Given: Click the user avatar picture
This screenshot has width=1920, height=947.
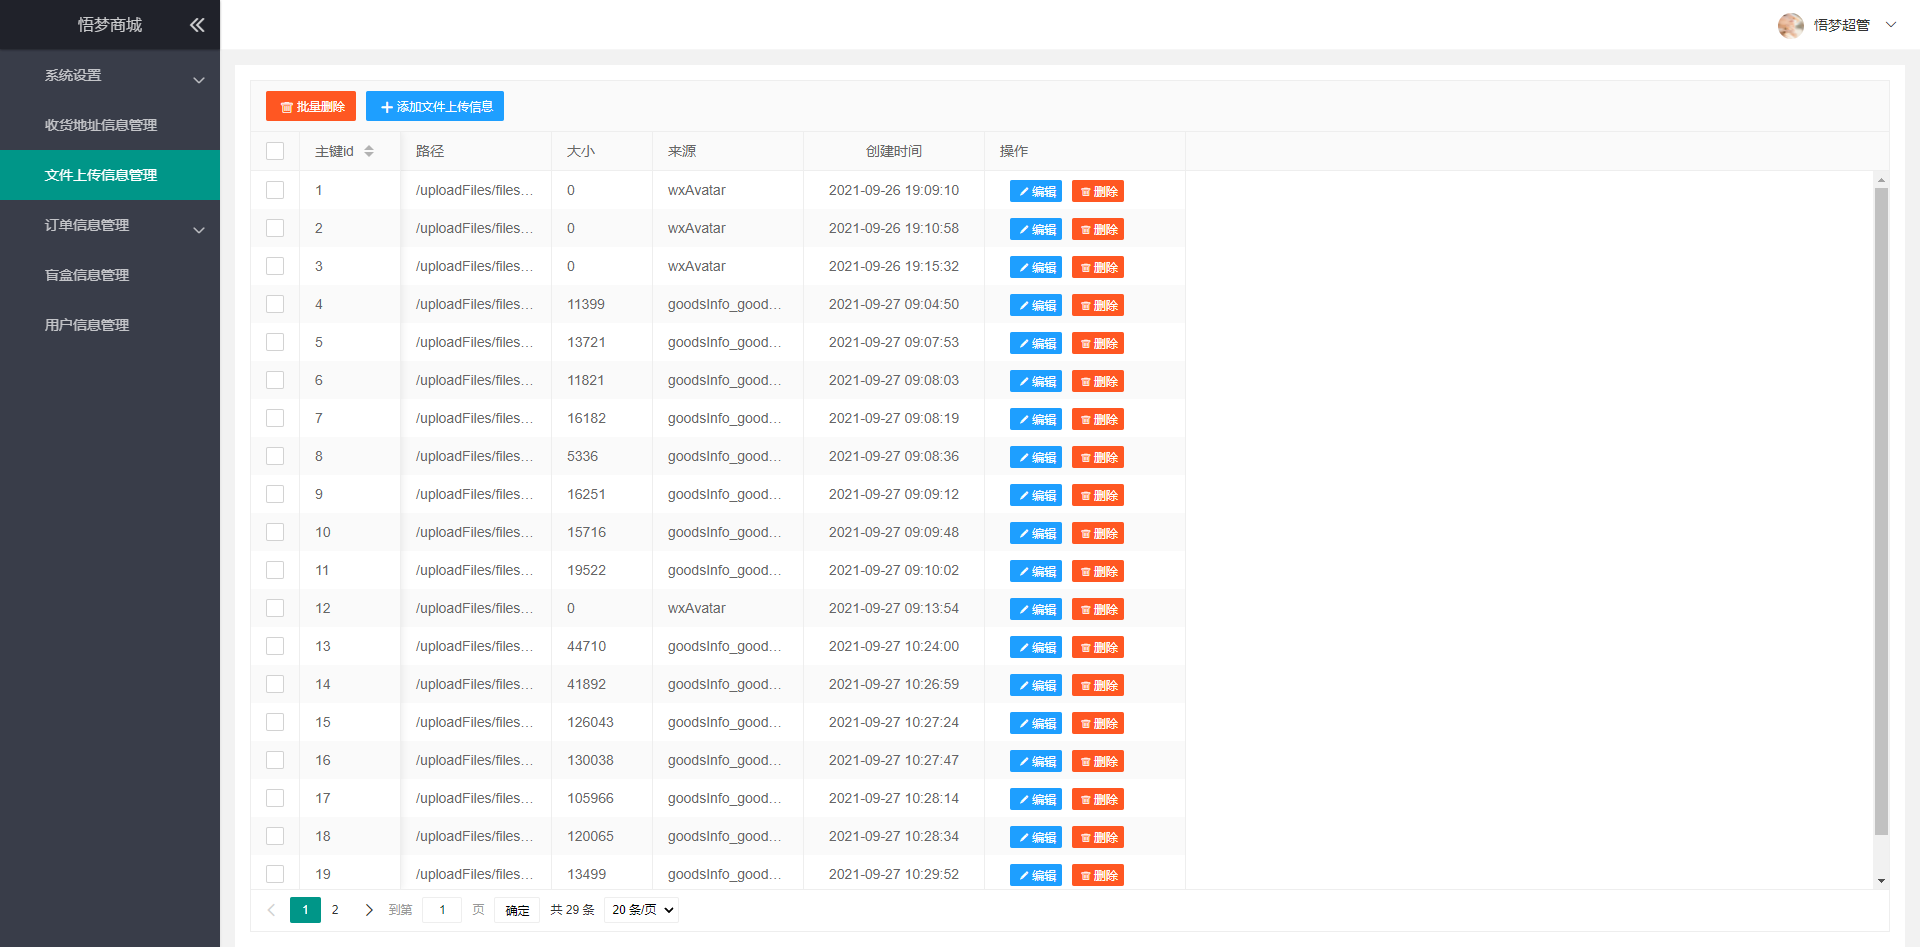Looking at the screenshot, I should click(1790, 25).
